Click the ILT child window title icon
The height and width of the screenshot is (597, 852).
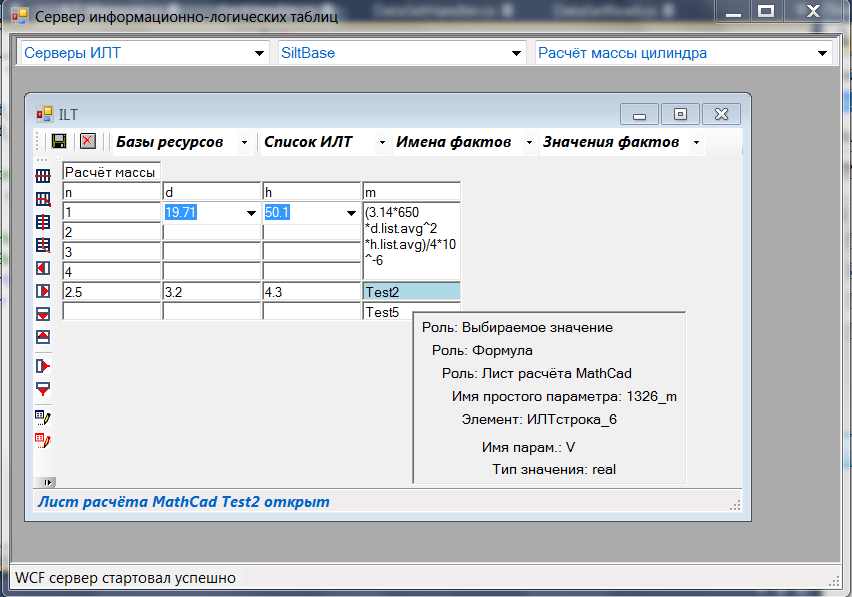[44, 114]
